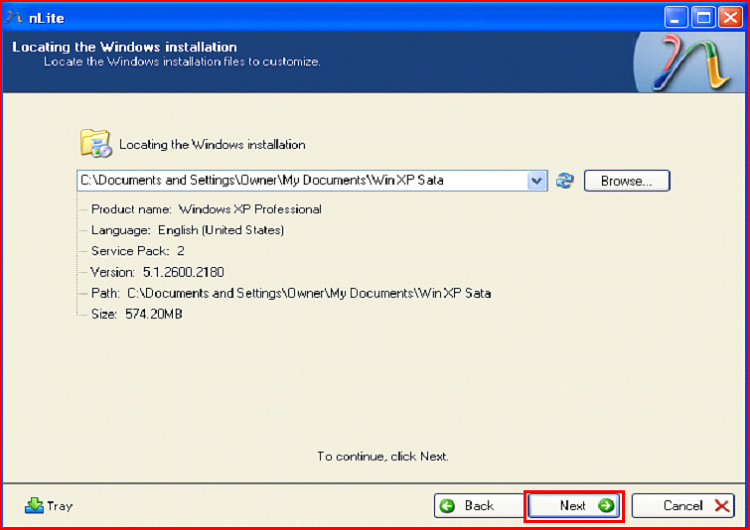Select the "Version: 5.1.2600.2180" row
750x530 pixels.
coord(157,272)
